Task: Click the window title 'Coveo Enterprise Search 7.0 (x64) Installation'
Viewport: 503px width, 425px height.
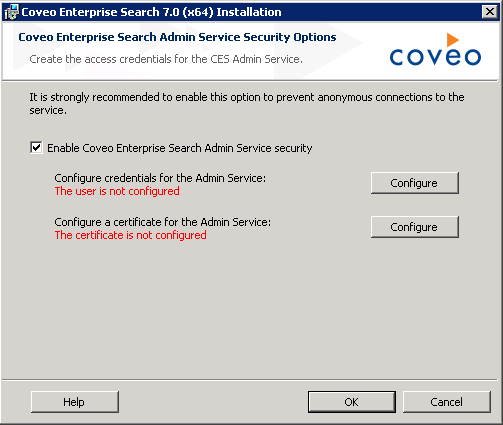Action: click(151, 12)
